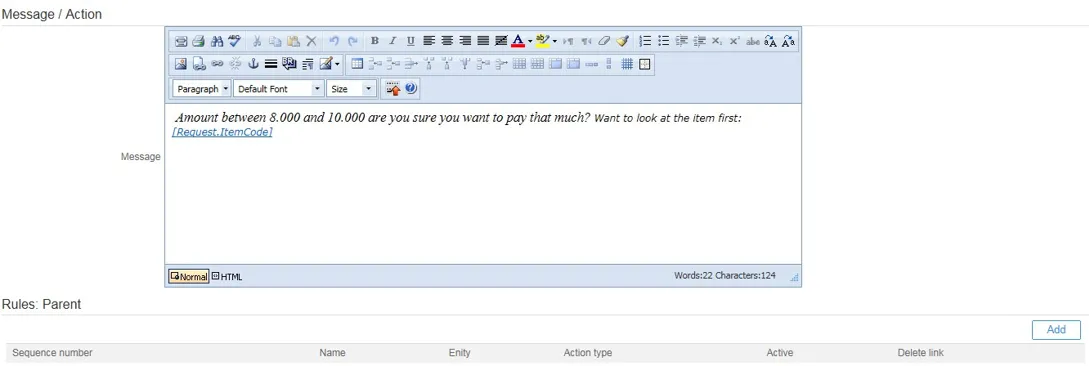1089x366 pixels.
Task: Click the upload arrow icon
Action: click(x=393, y=89)
